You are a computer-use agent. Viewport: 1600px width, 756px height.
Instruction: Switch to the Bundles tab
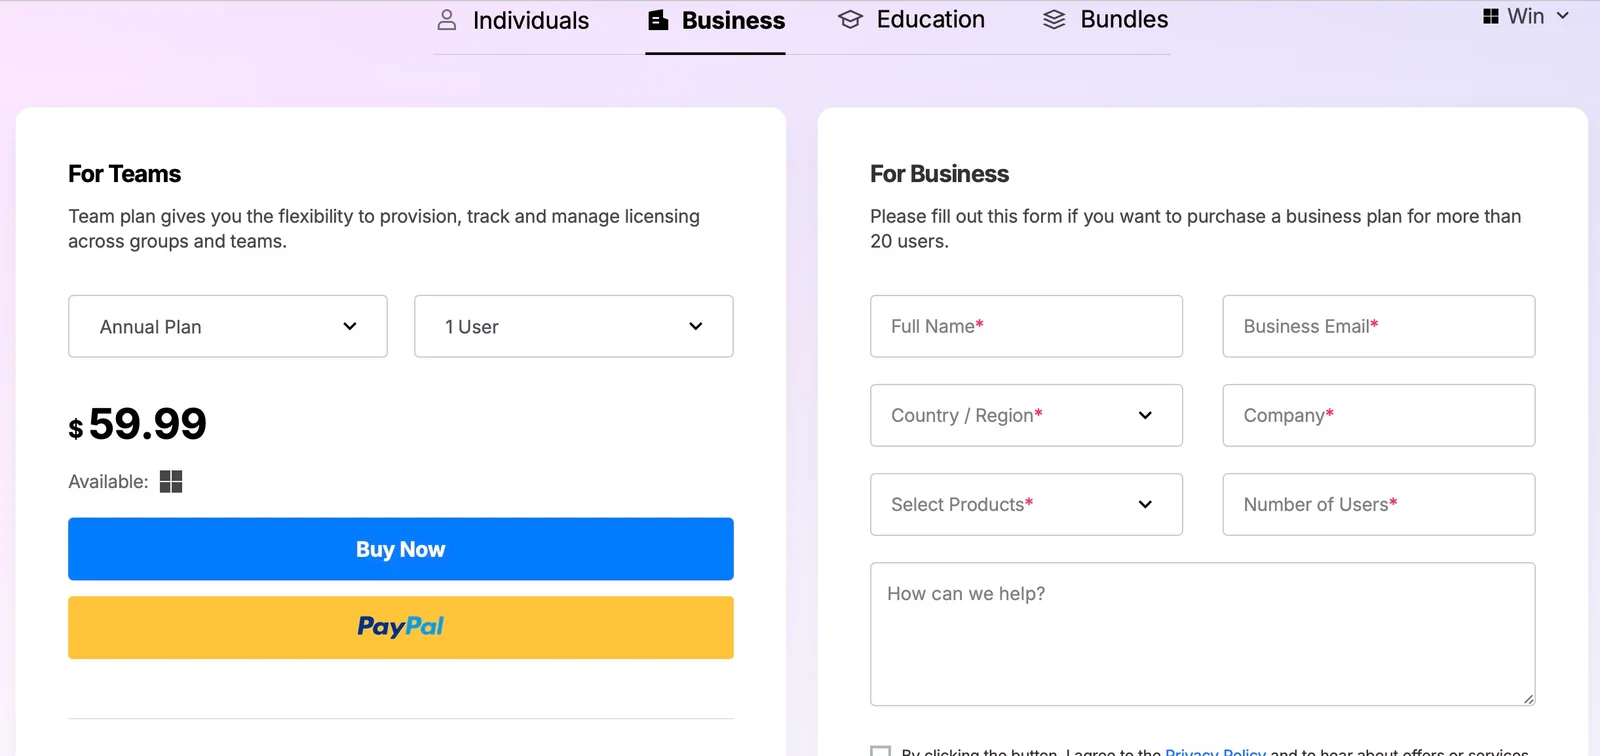point(1123,20)
